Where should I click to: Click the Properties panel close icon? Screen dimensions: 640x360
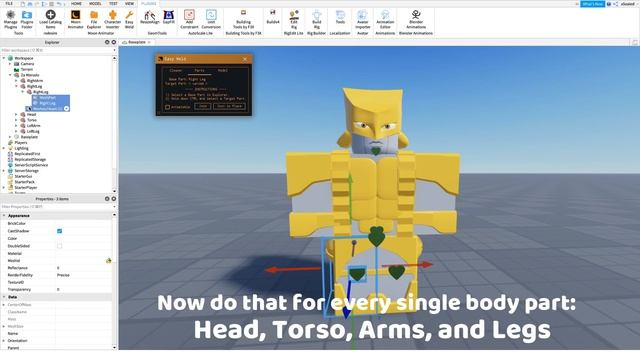[114, 199]
